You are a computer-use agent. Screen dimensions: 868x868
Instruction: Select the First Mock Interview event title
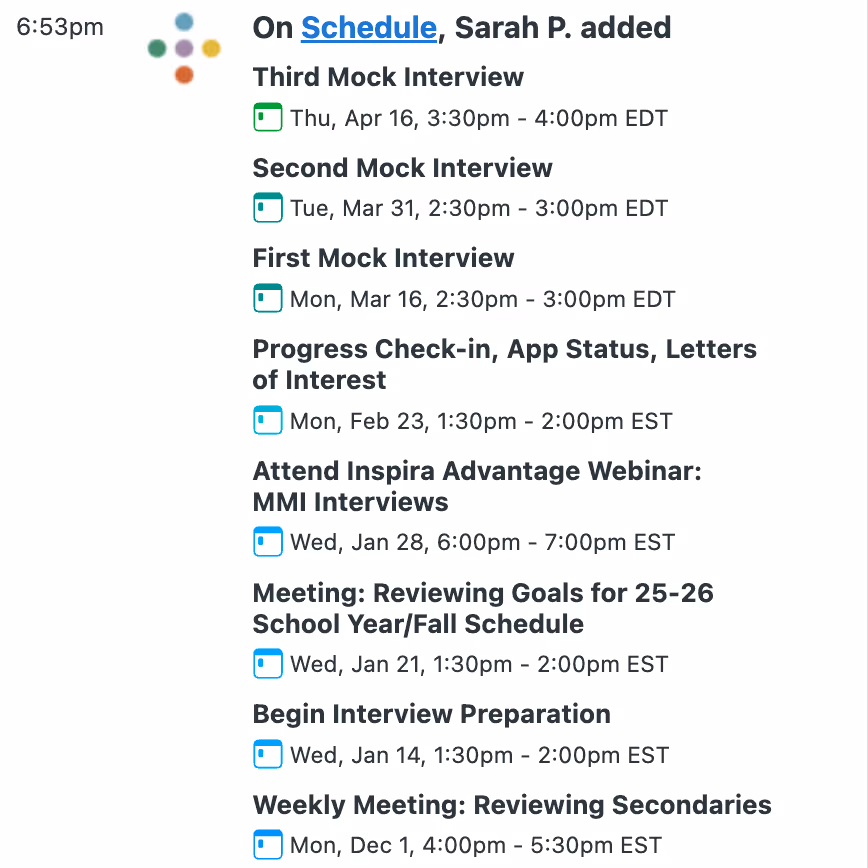point(383,258)
